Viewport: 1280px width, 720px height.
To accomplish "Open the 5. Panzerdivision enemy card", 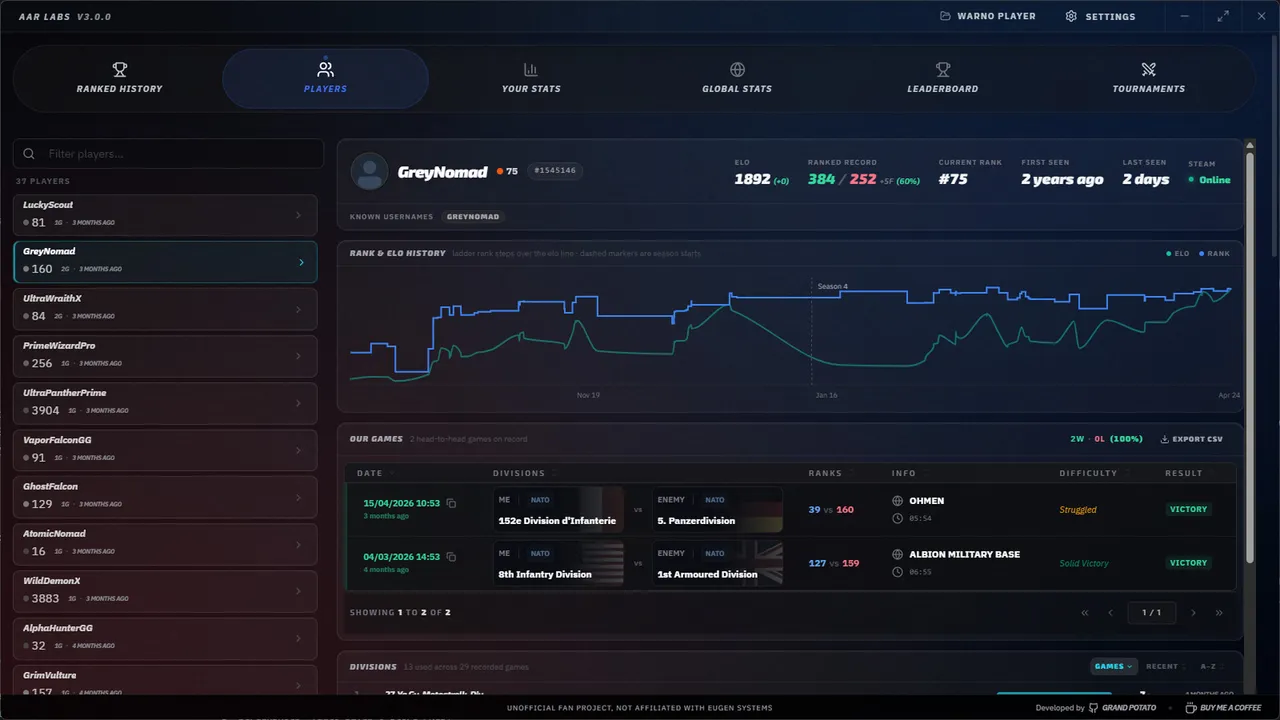I will click(x=716, y=510).
